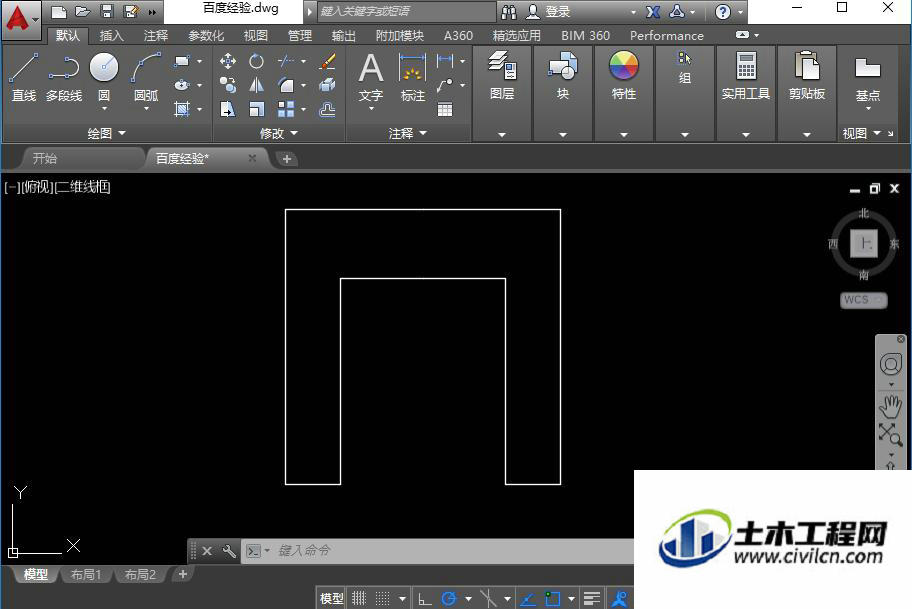Click the Scale tool icon
Image resolution: width=912 pixels, height=609 pixels.
coord(256,109)
